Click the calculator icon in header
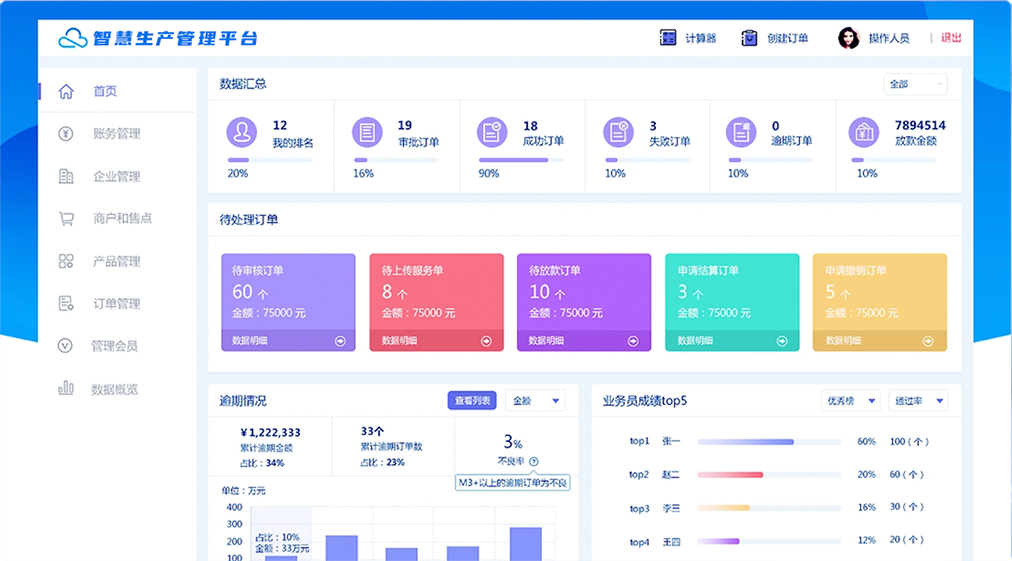This screenshot has height=561, width=1012. [x=668, y=38]
